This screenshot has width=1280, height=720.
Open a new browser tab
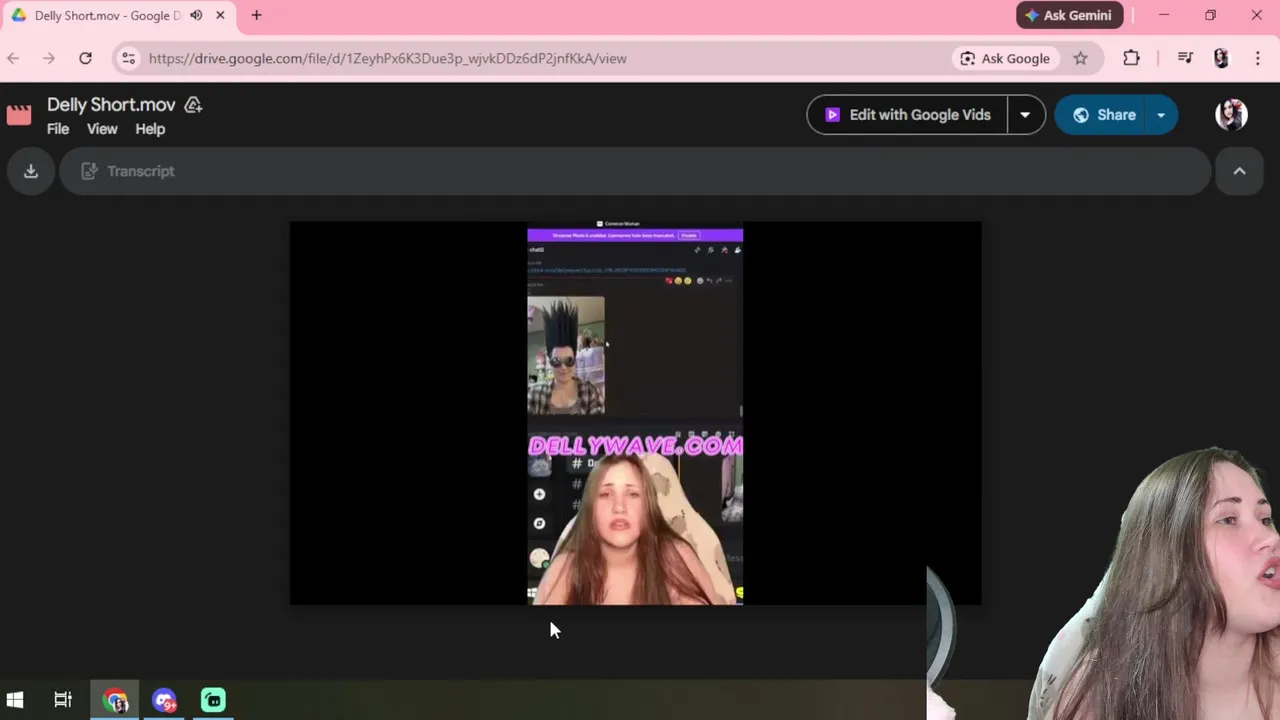pyautogui.click(x=256, y=15)
